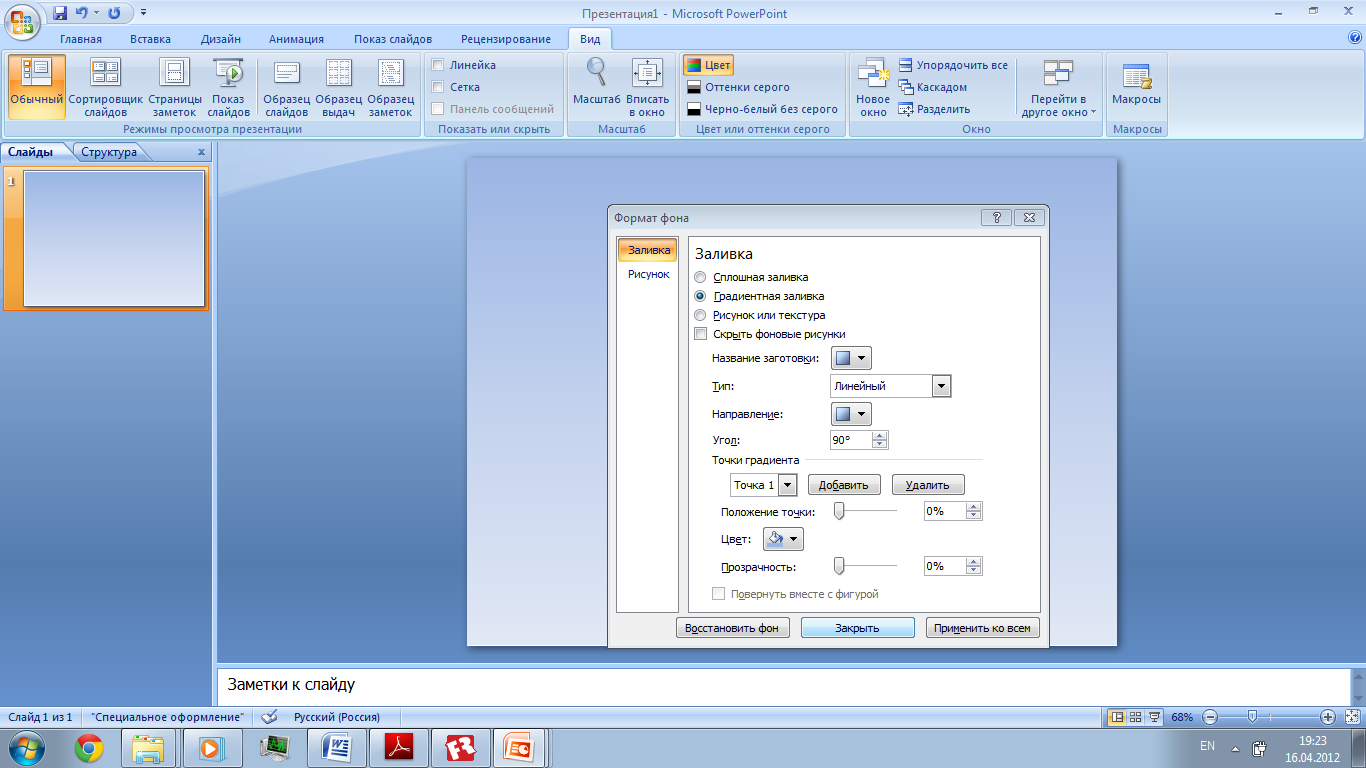1366x768 pixels.
Task: Open Windows Start menu
Action: click(27, 748)
